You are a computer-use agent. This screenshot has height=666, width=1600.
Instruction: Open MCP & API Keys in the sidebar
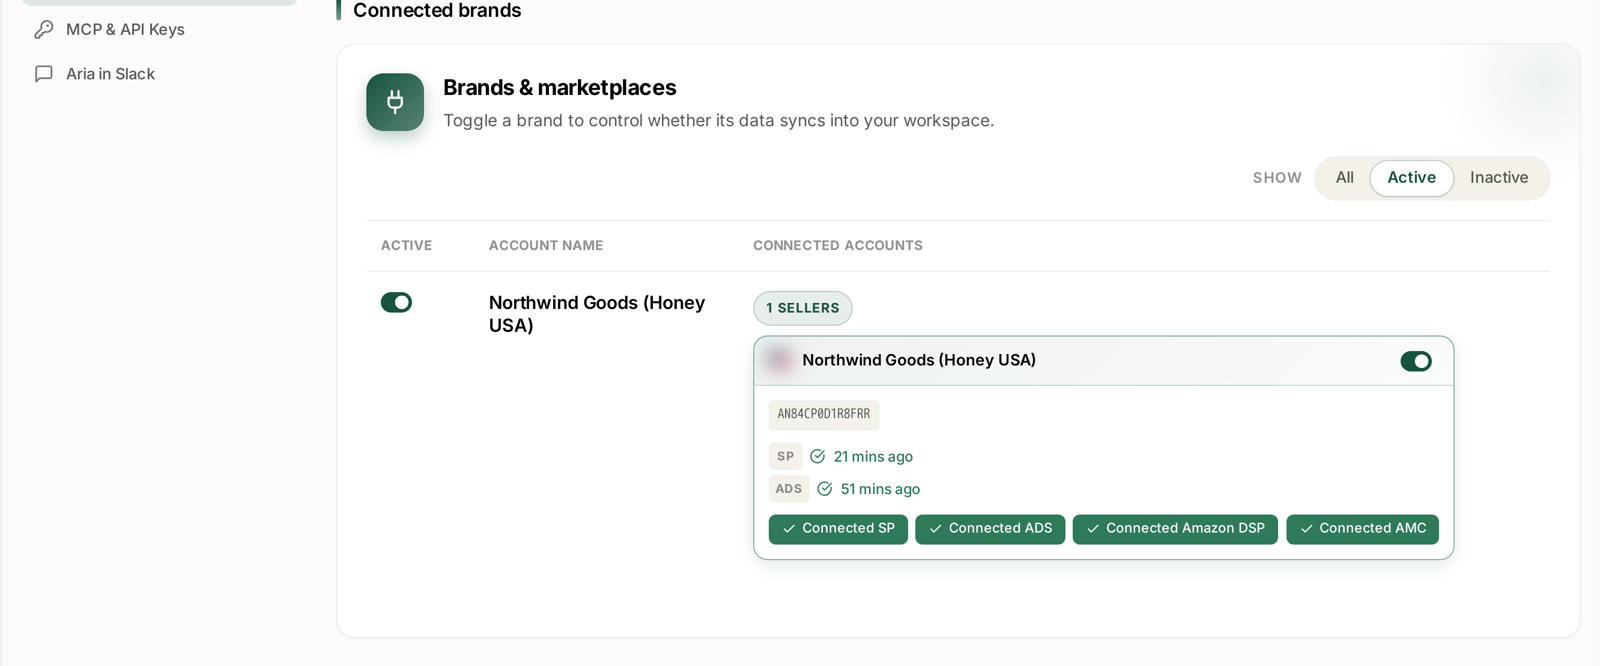(125, 30)
